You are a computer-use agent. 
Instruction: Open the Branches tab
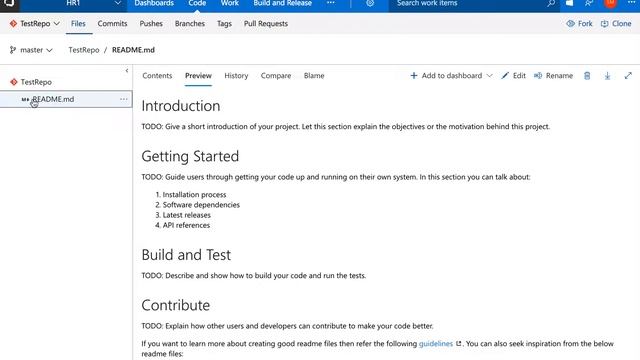click(190, 24)
